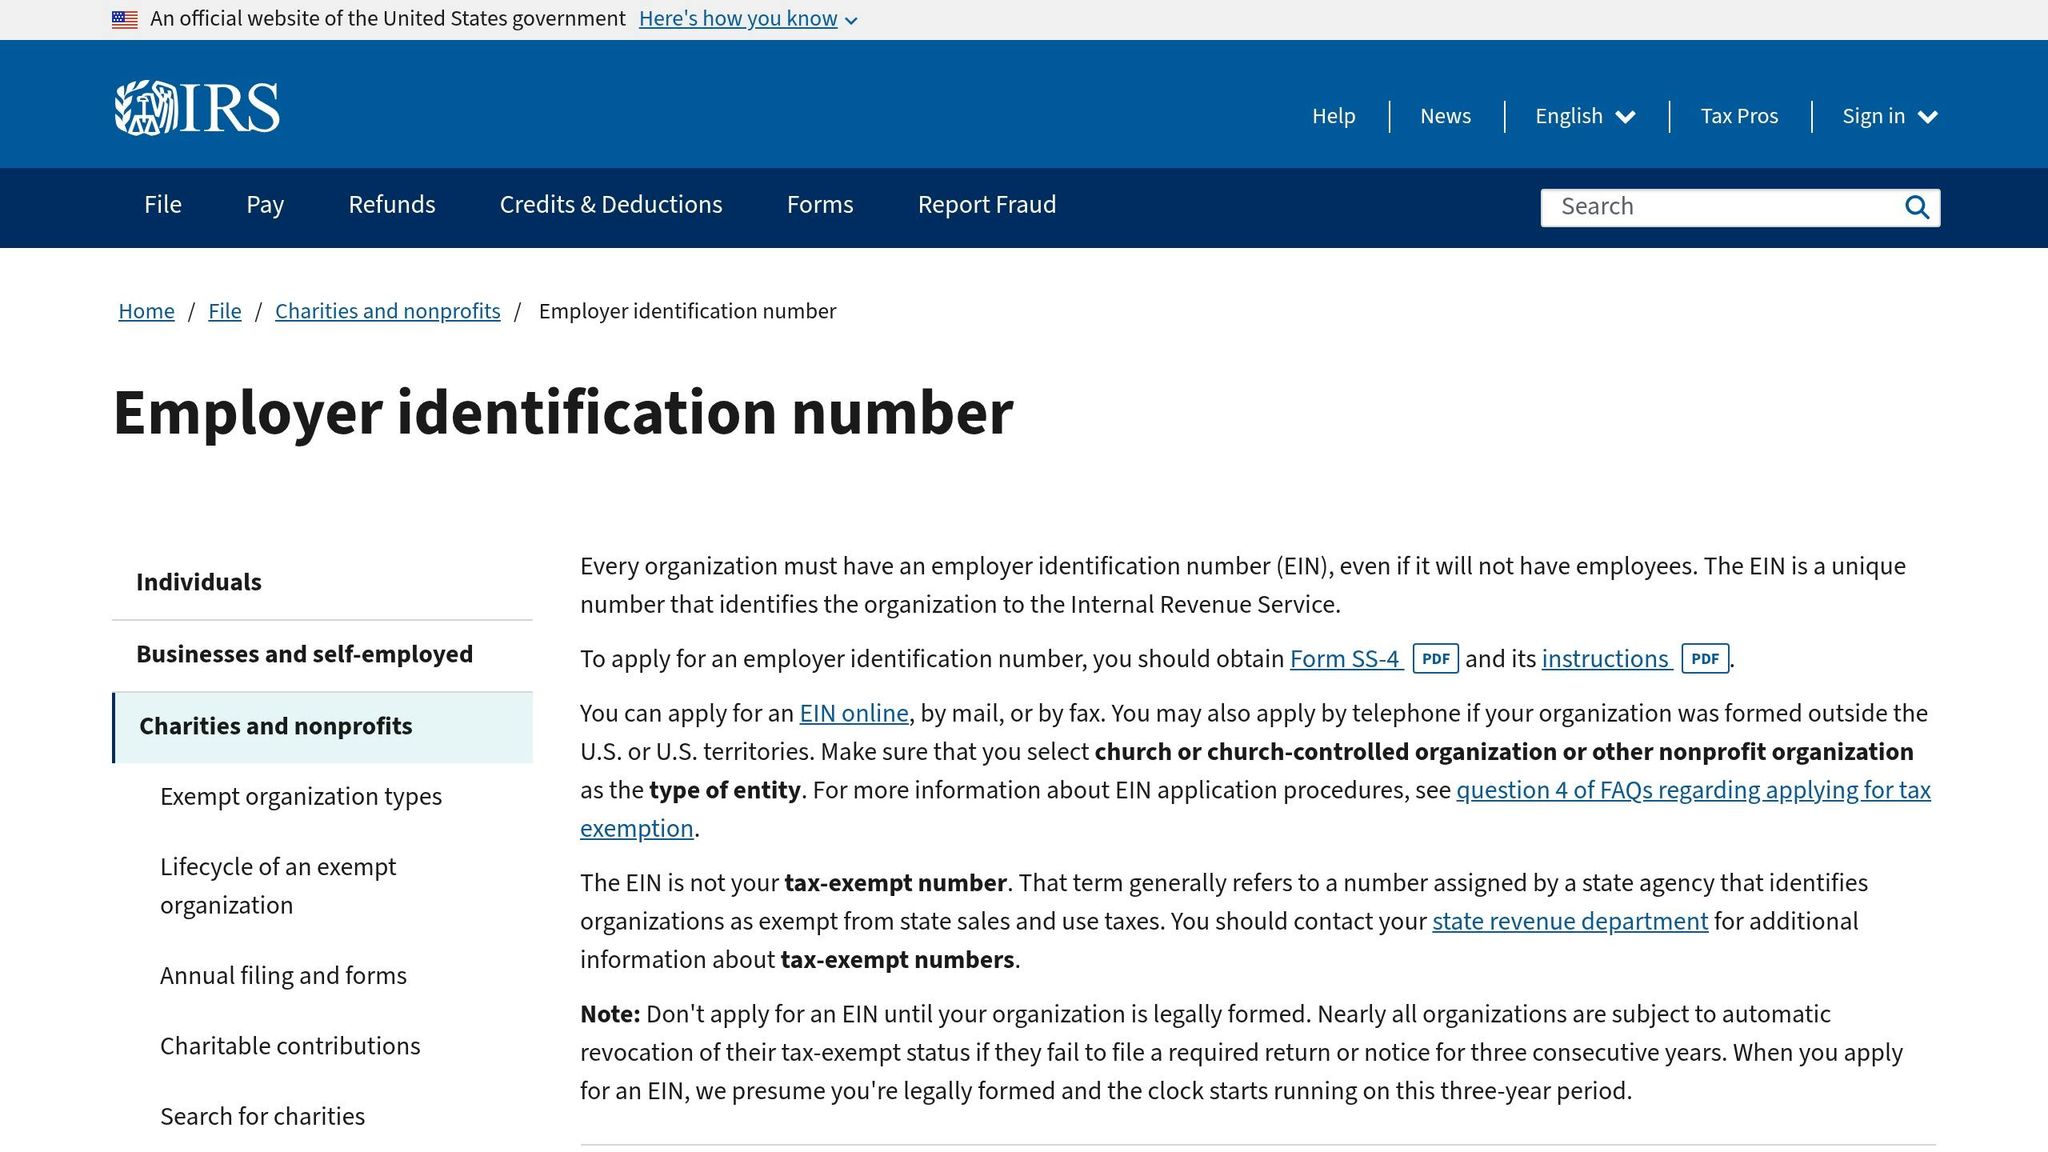Select Individuals in the sidebar

[x=322, y=583]
